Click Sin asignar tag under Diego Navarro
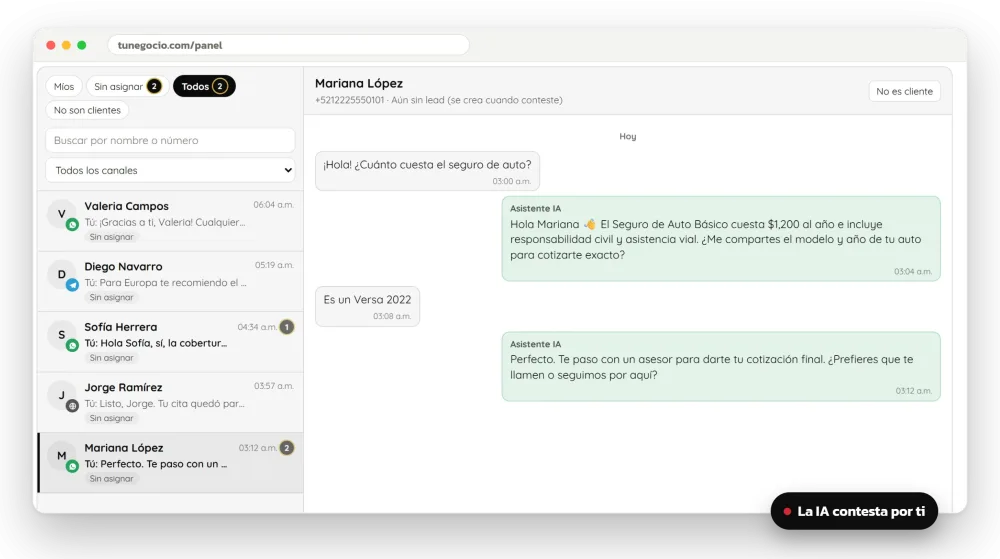Image resolution: width=1000 pixels, height=559 pixels. [x=112, y=297]
